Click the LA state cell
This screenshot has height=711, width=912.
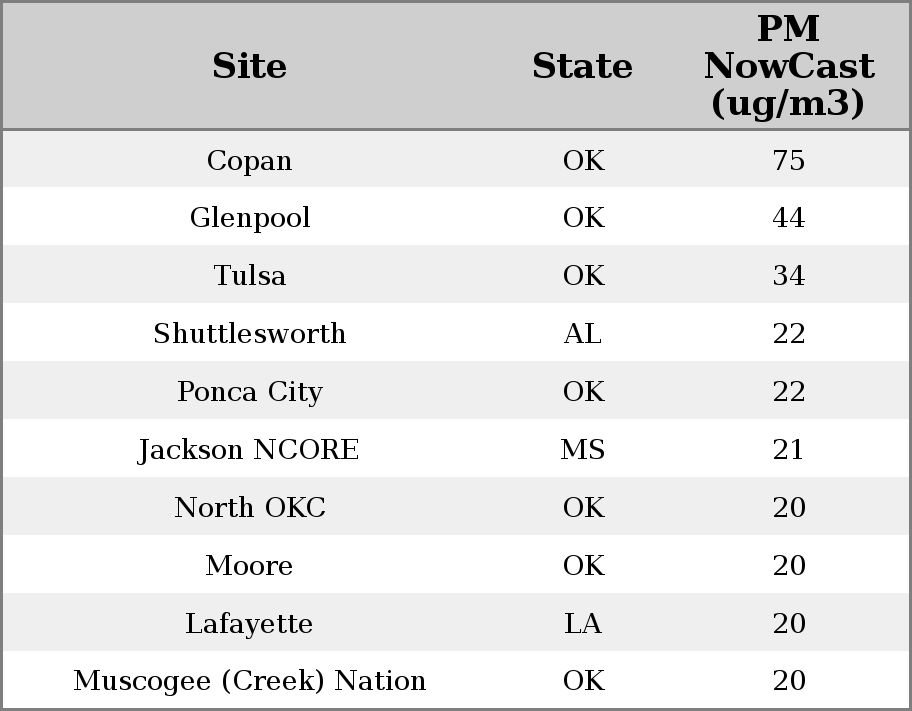click(582, 623)
